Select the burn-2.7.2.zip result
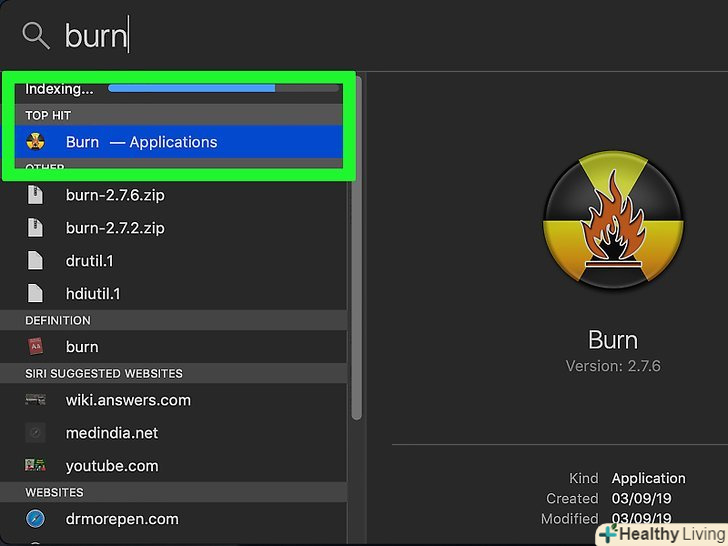The height and width of the screenshot is (546, 728). tap(173, 228)
